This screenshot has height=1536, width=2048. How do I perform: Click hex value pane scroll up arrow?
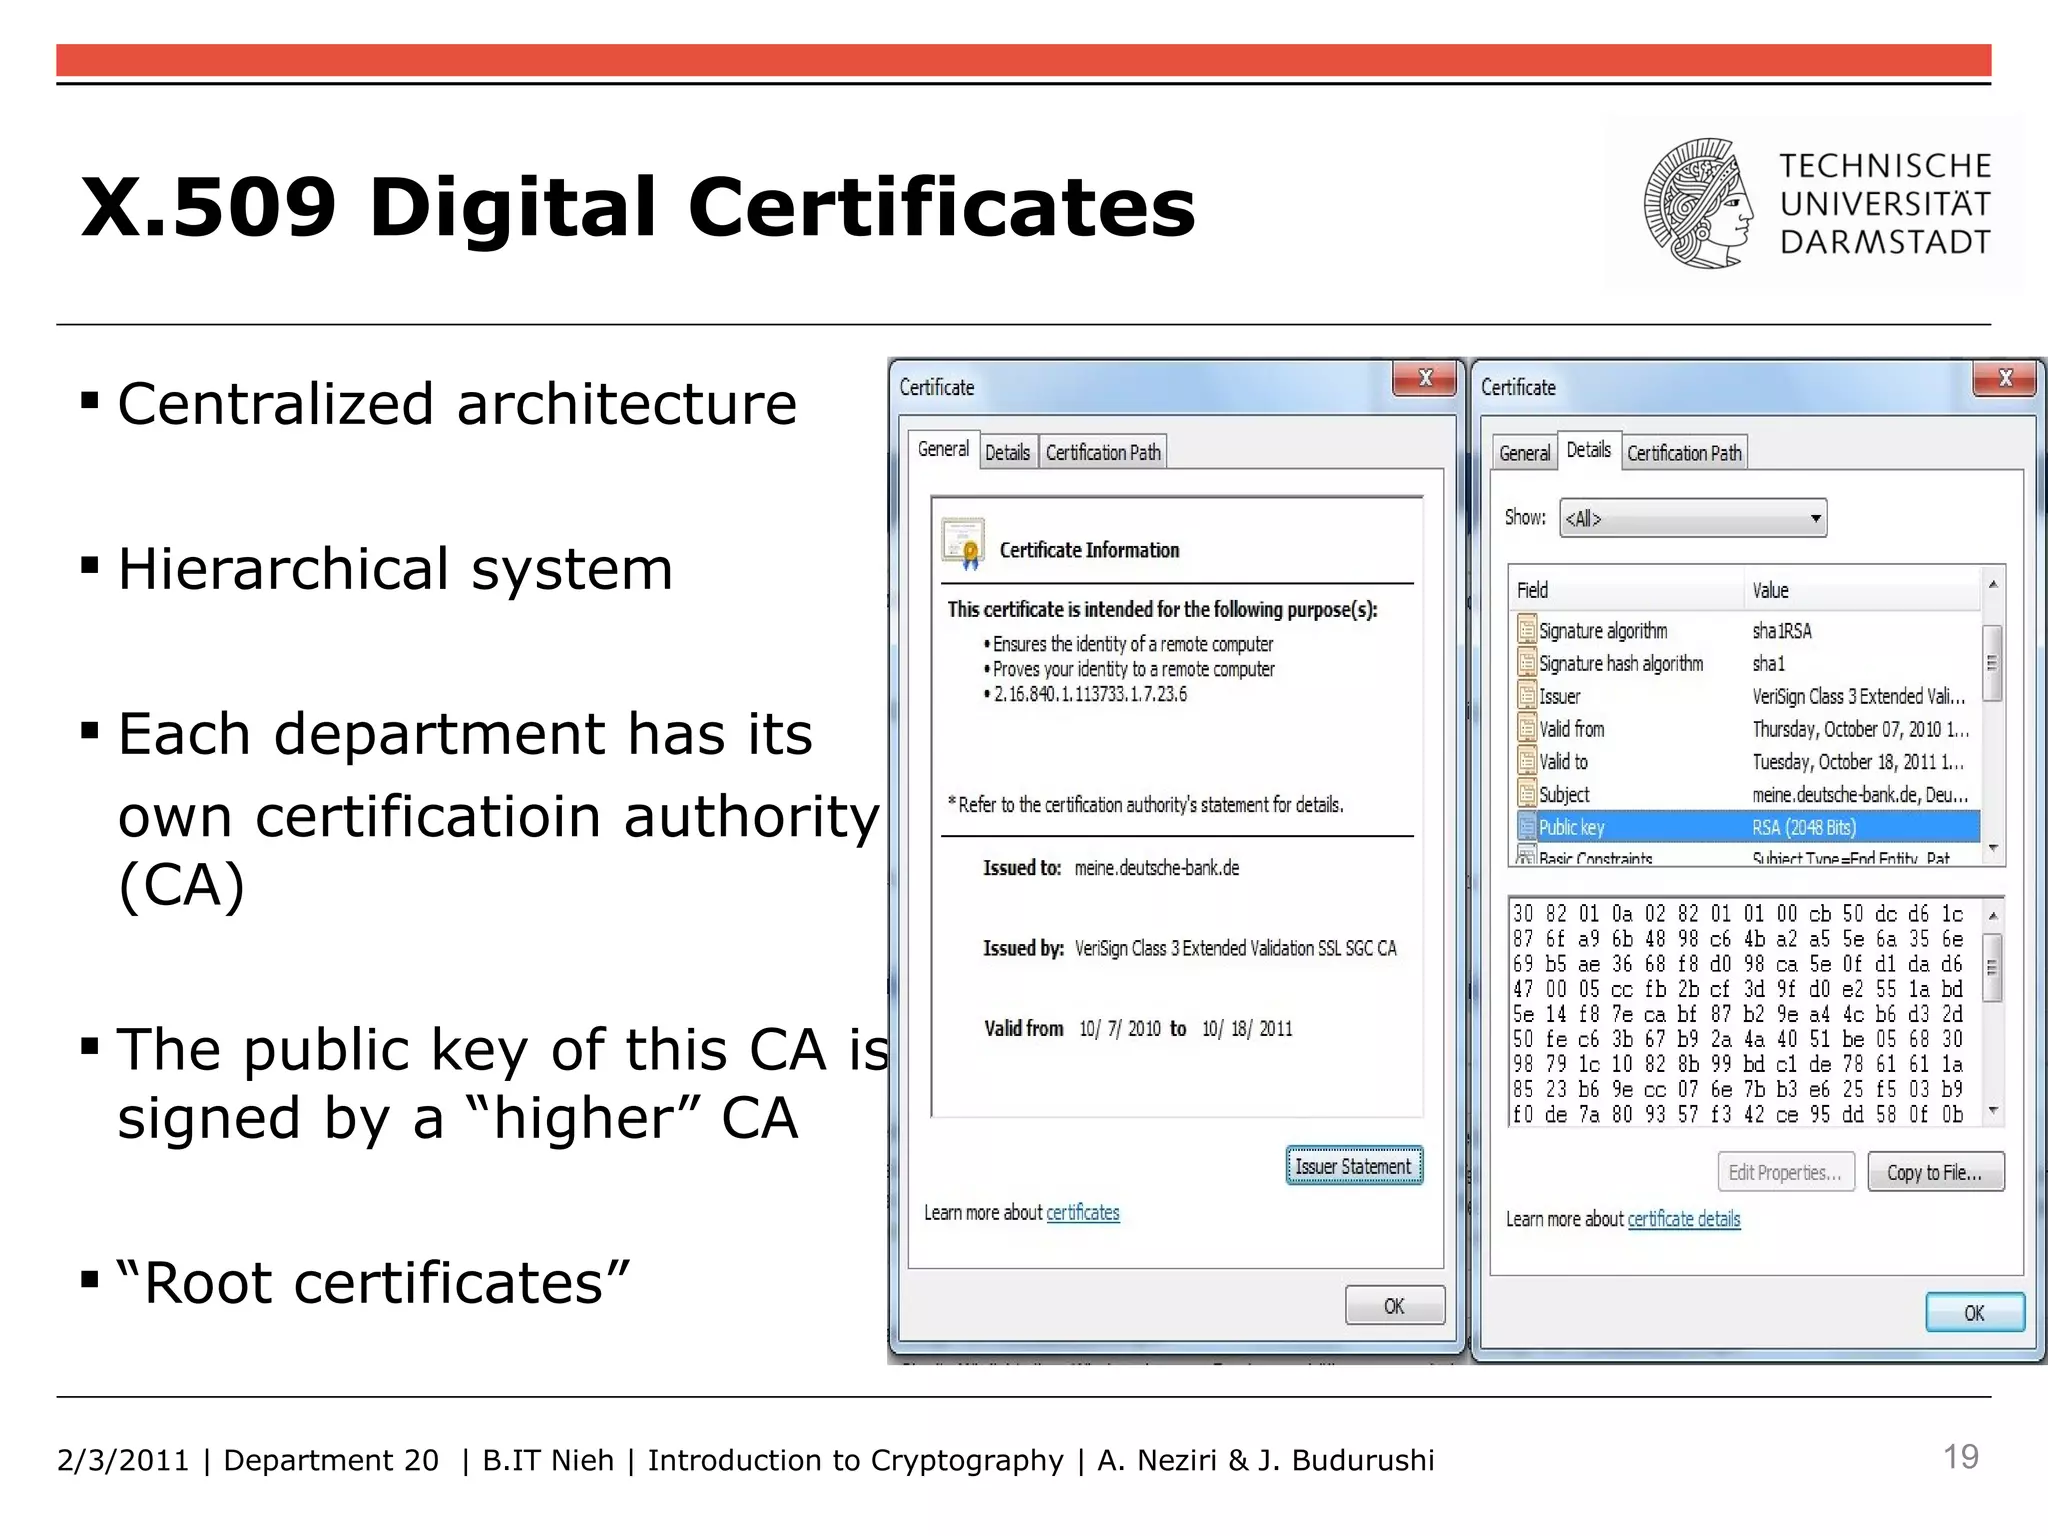[x=1993, y=915]
